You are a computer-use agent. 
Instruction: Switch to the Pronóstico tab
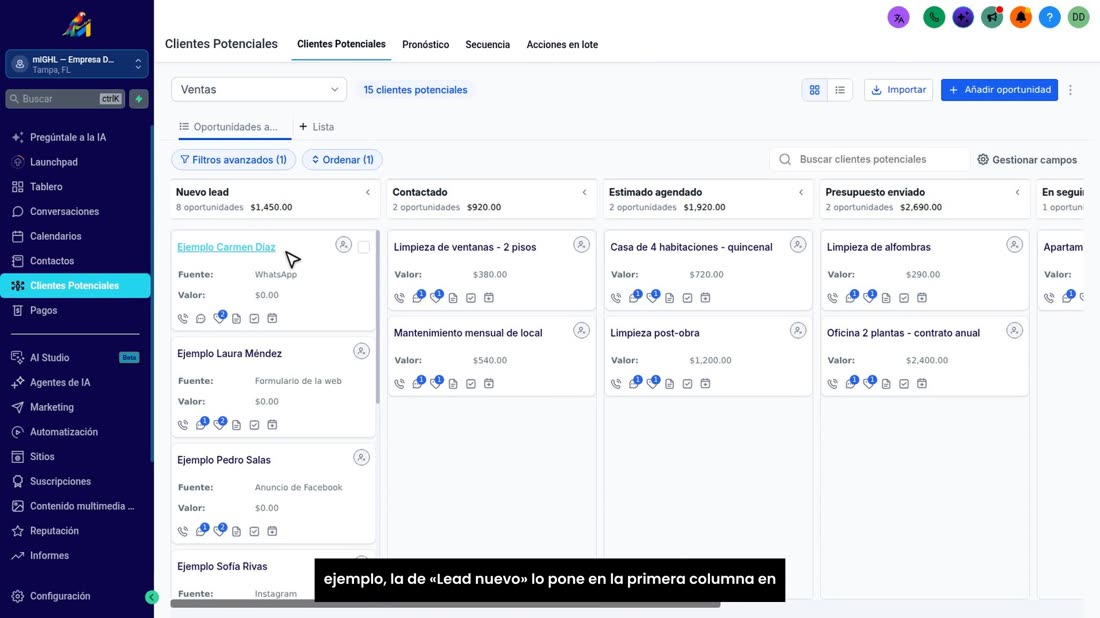pos(425,44)
